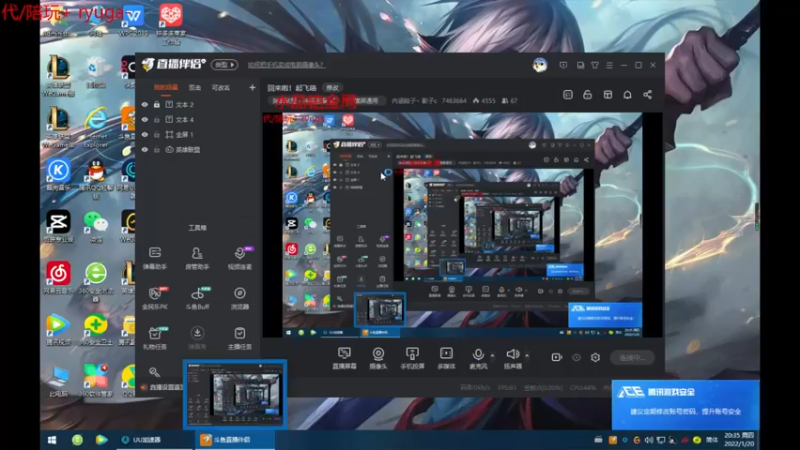Viewport: 800px width, 450px height.
Task: Open the 视频连麦 tool
Action: pos(239,258)
